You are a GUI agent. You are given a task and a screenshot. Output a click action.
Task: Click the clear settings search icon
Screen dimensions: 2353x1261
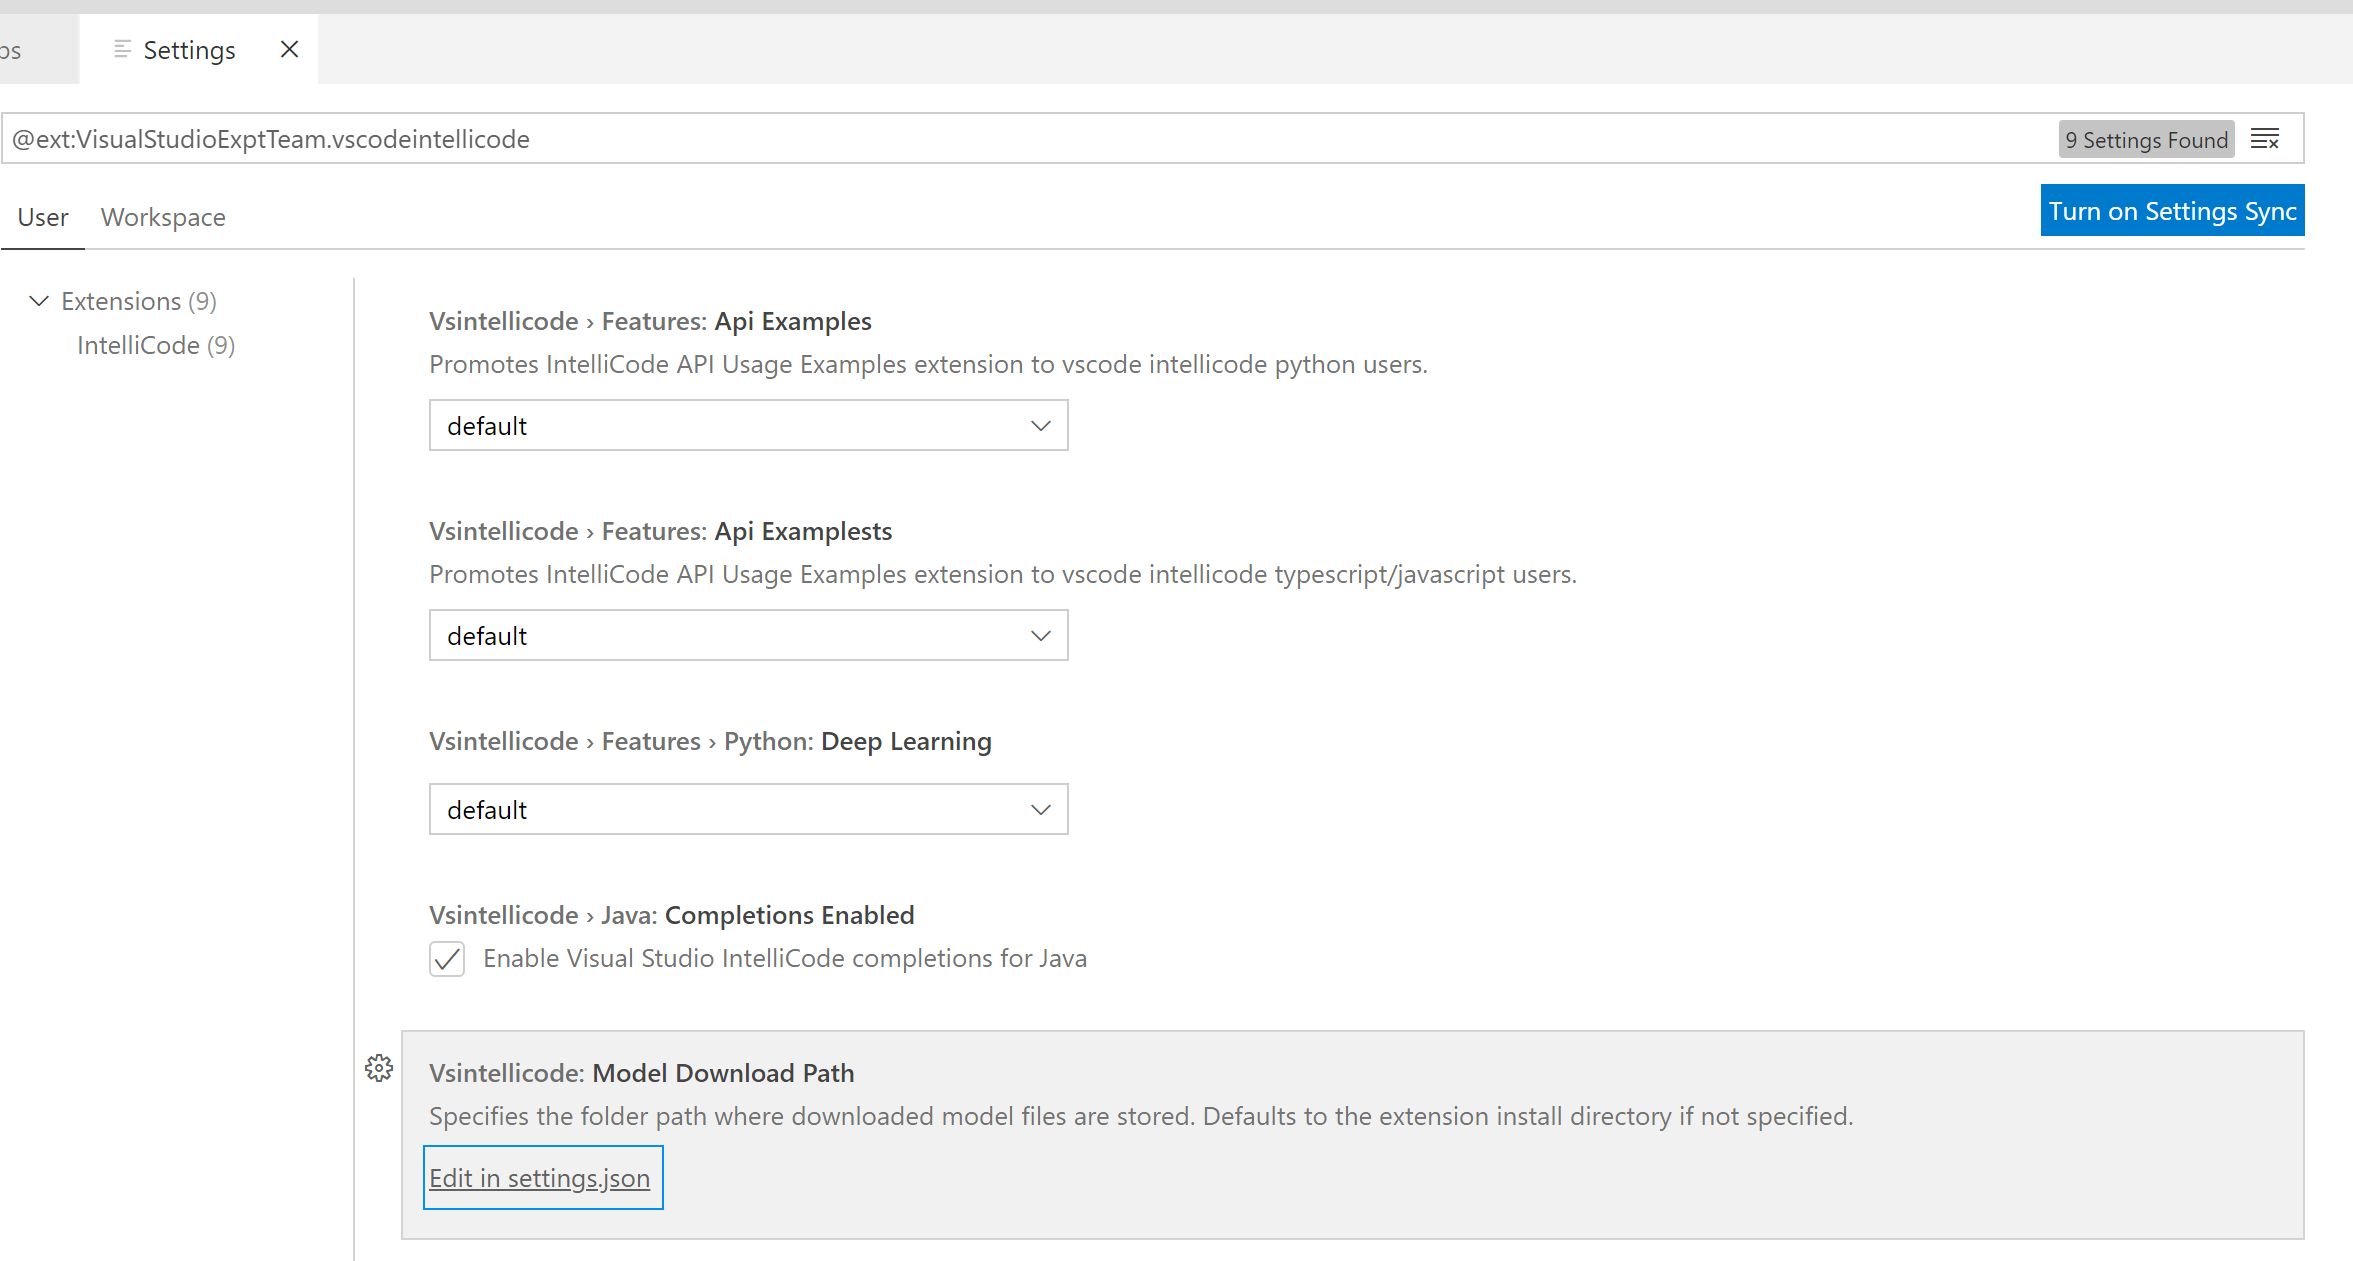coord(2264,139)
